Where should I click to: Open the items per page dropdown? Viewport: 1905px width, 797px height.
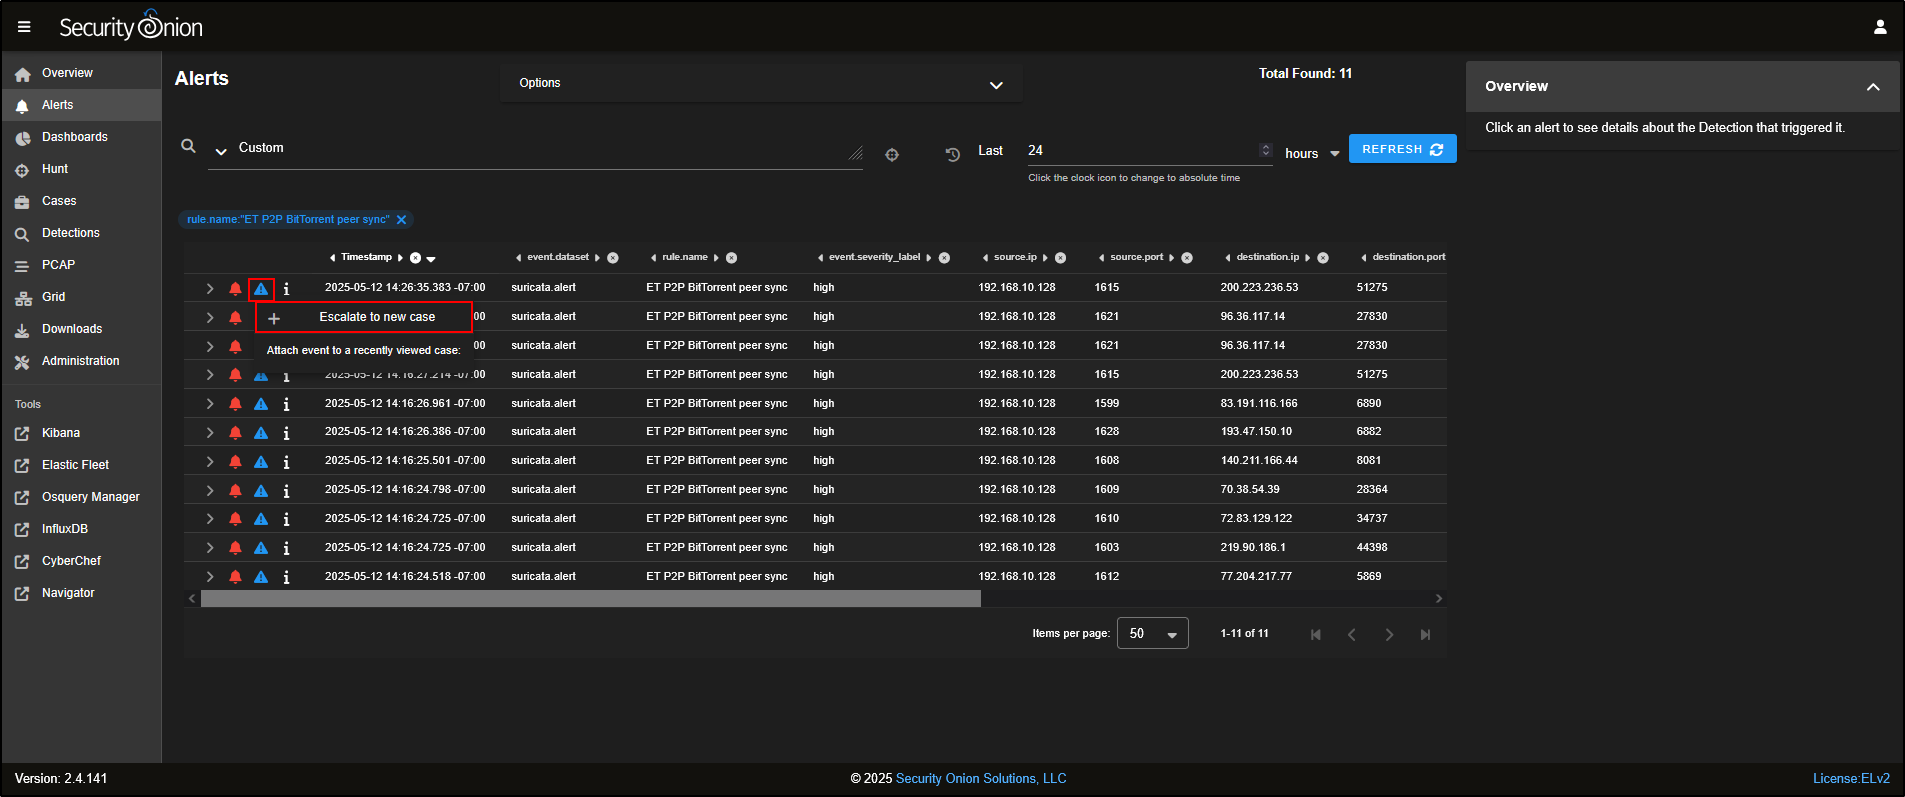(1152, 634)
